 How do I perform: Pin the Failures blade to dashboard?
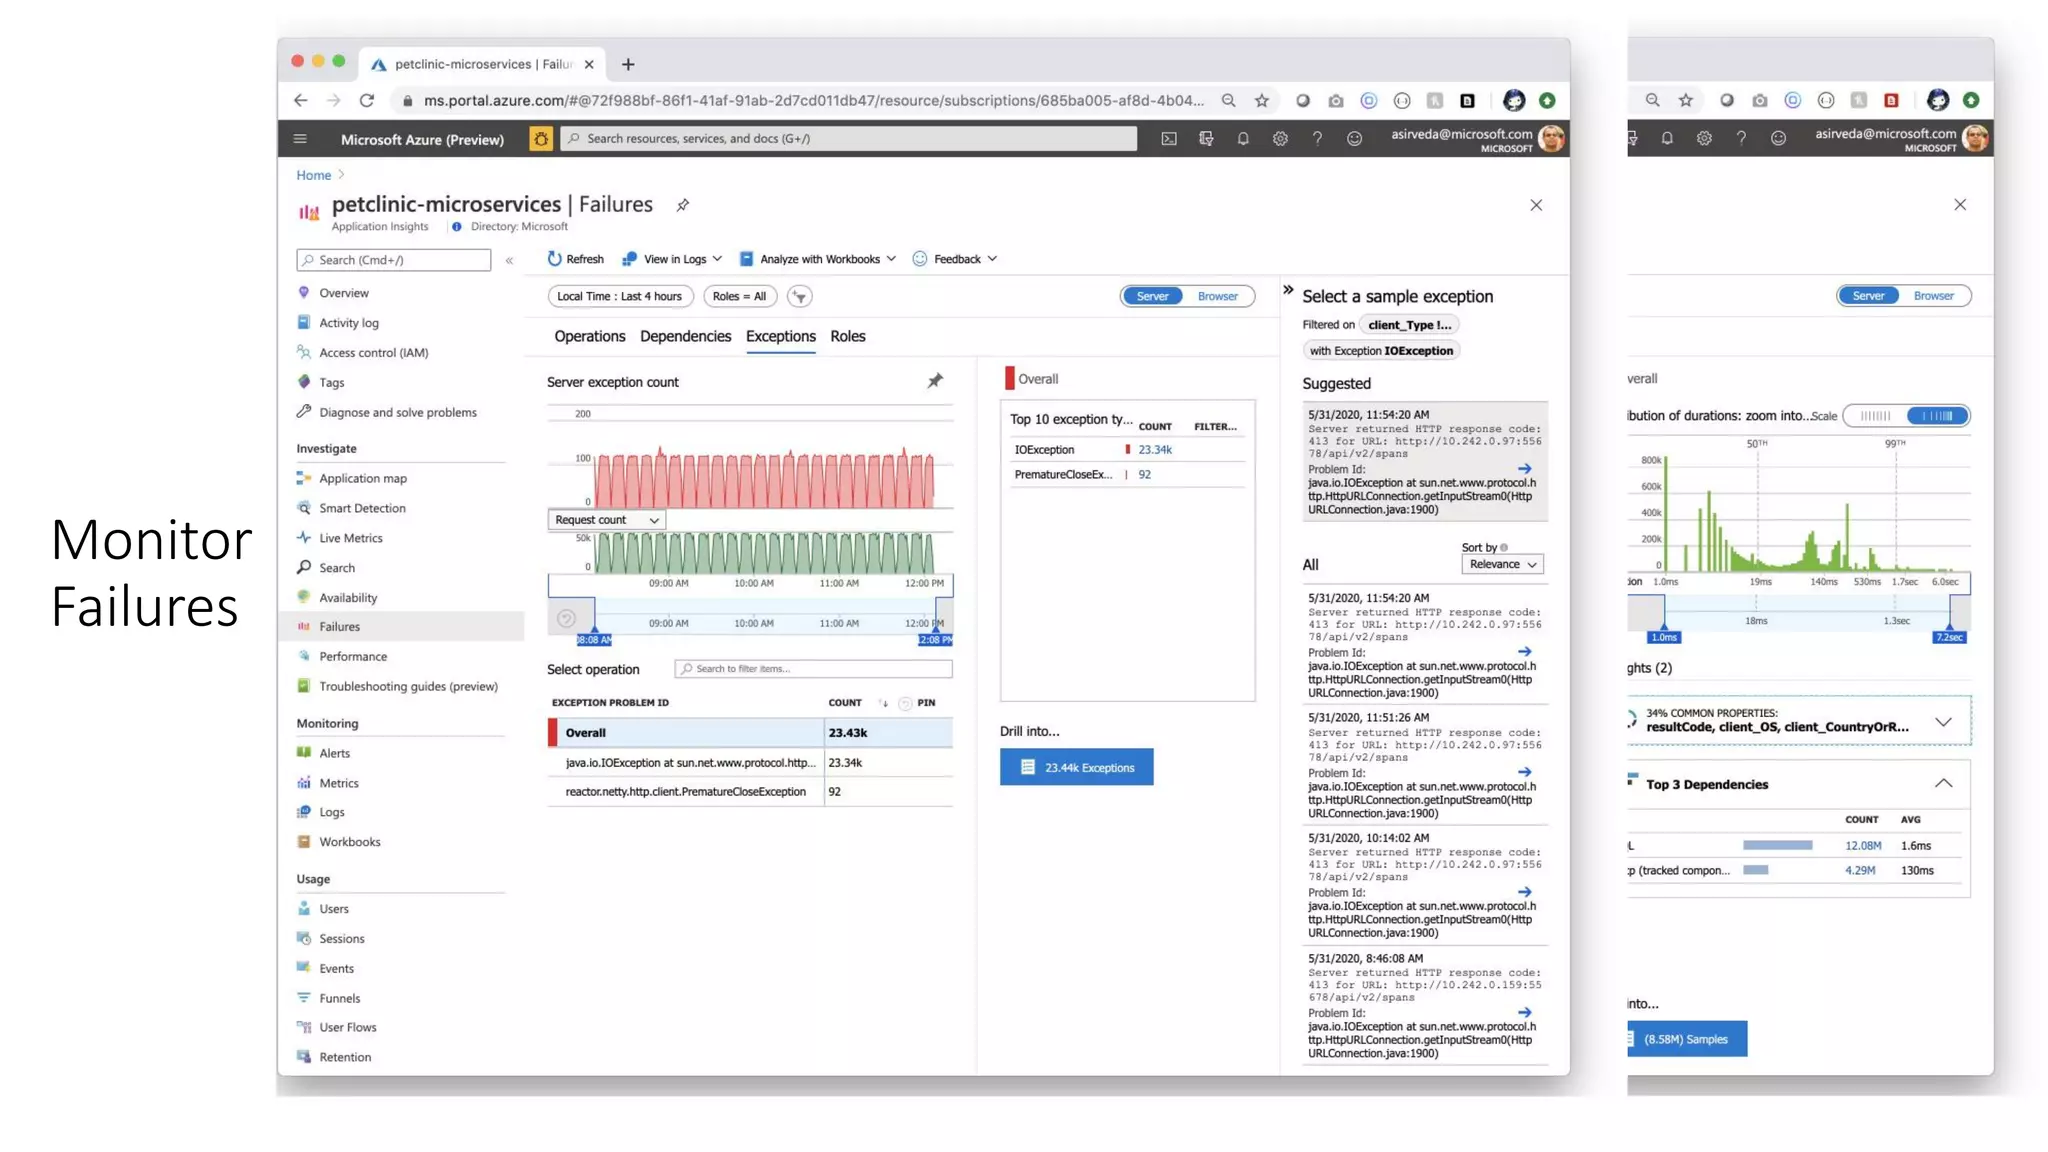pos(682,205)
